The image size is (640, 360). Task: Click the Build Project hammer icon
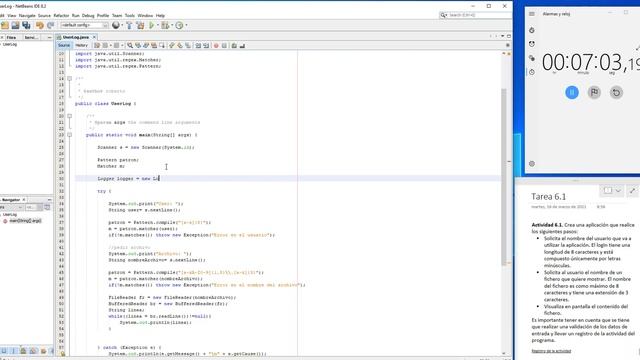tap(129, 25)
